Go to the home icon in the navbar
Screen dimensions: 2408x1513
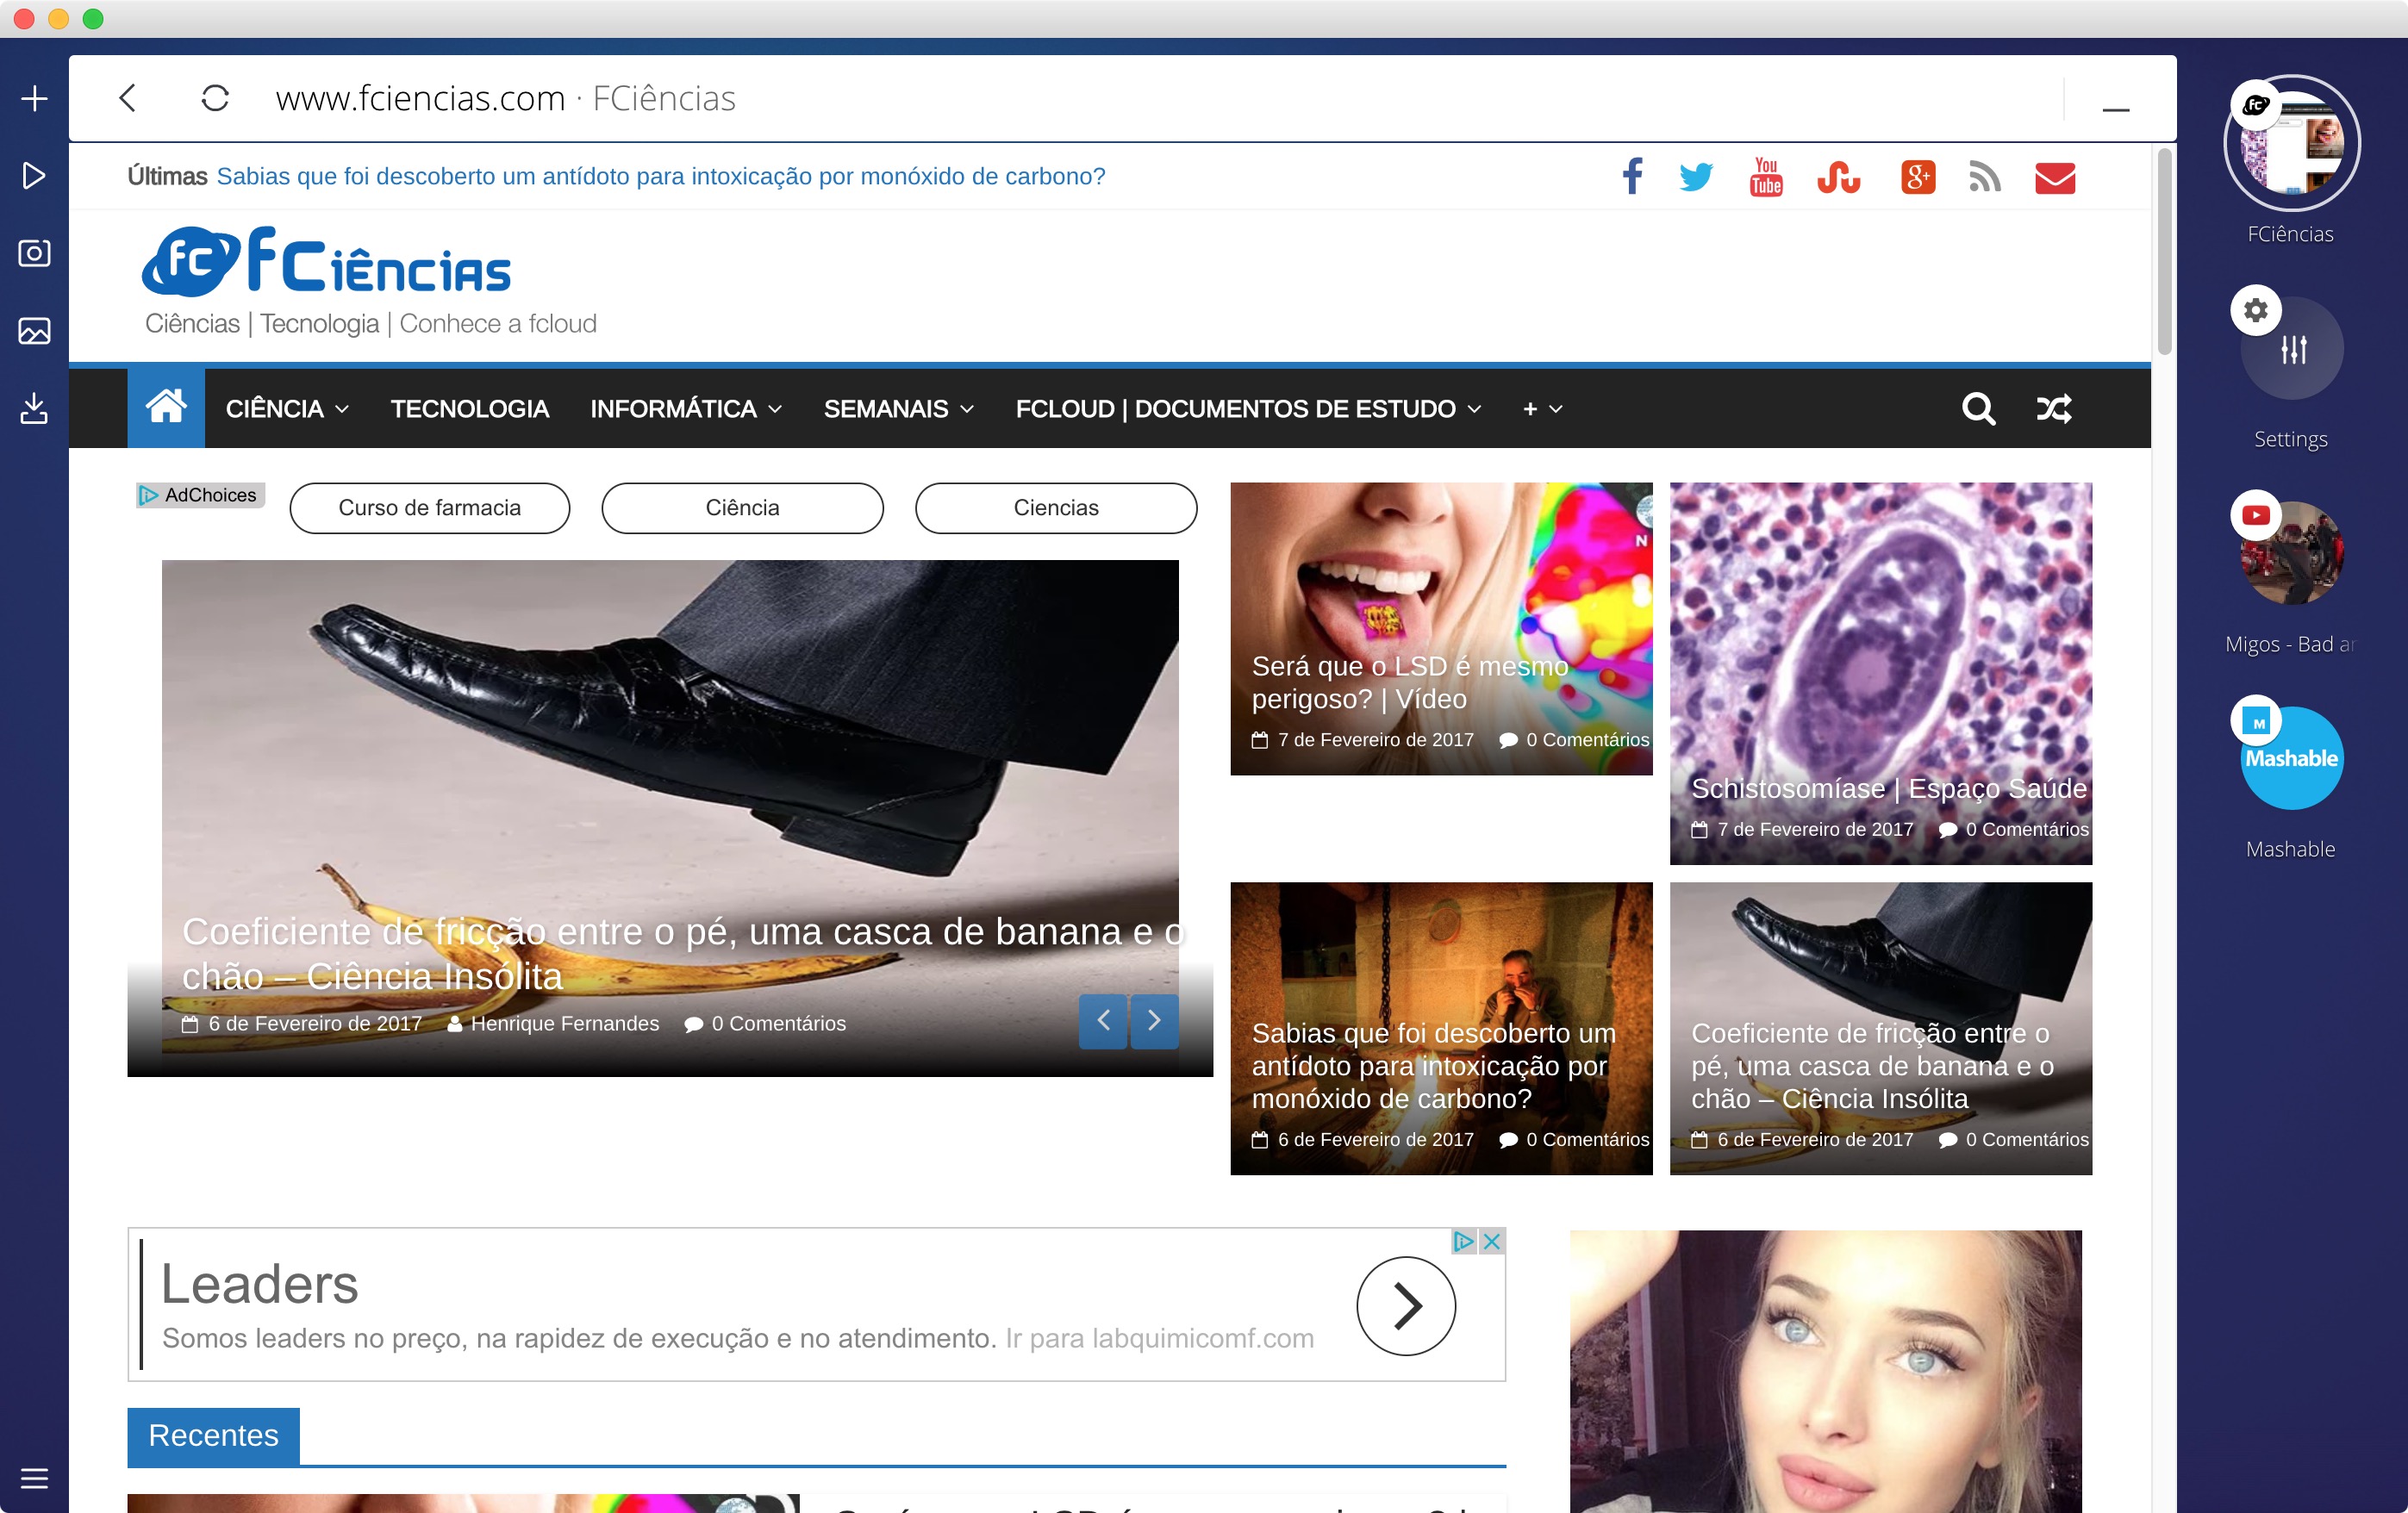166,408
